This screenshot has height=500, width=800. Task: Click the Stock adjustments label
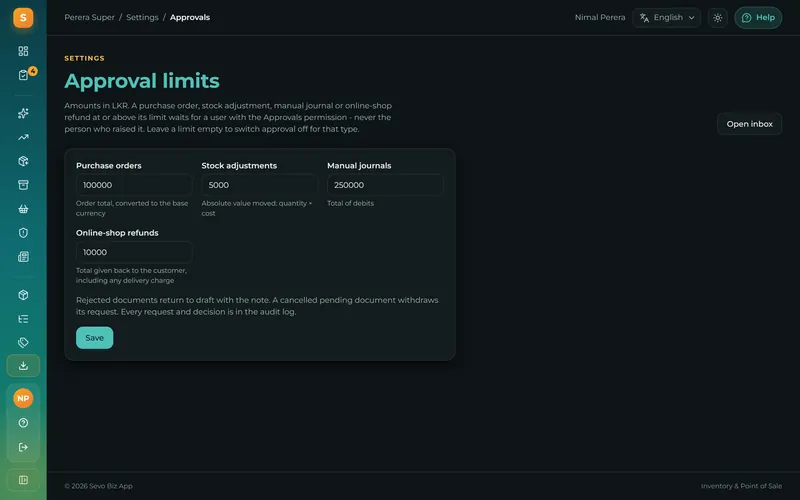tap(239, 166)
